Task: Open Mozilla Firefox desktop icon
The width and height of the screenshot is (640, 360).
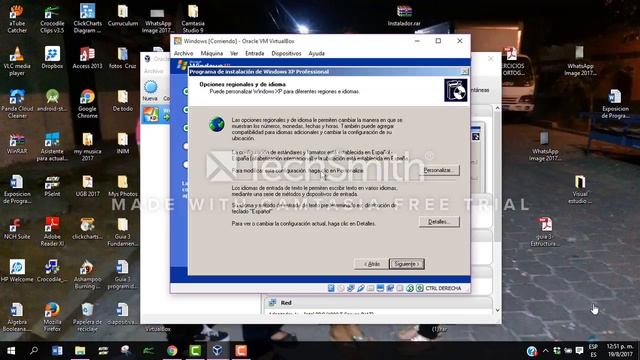Action: coord(52,317)
